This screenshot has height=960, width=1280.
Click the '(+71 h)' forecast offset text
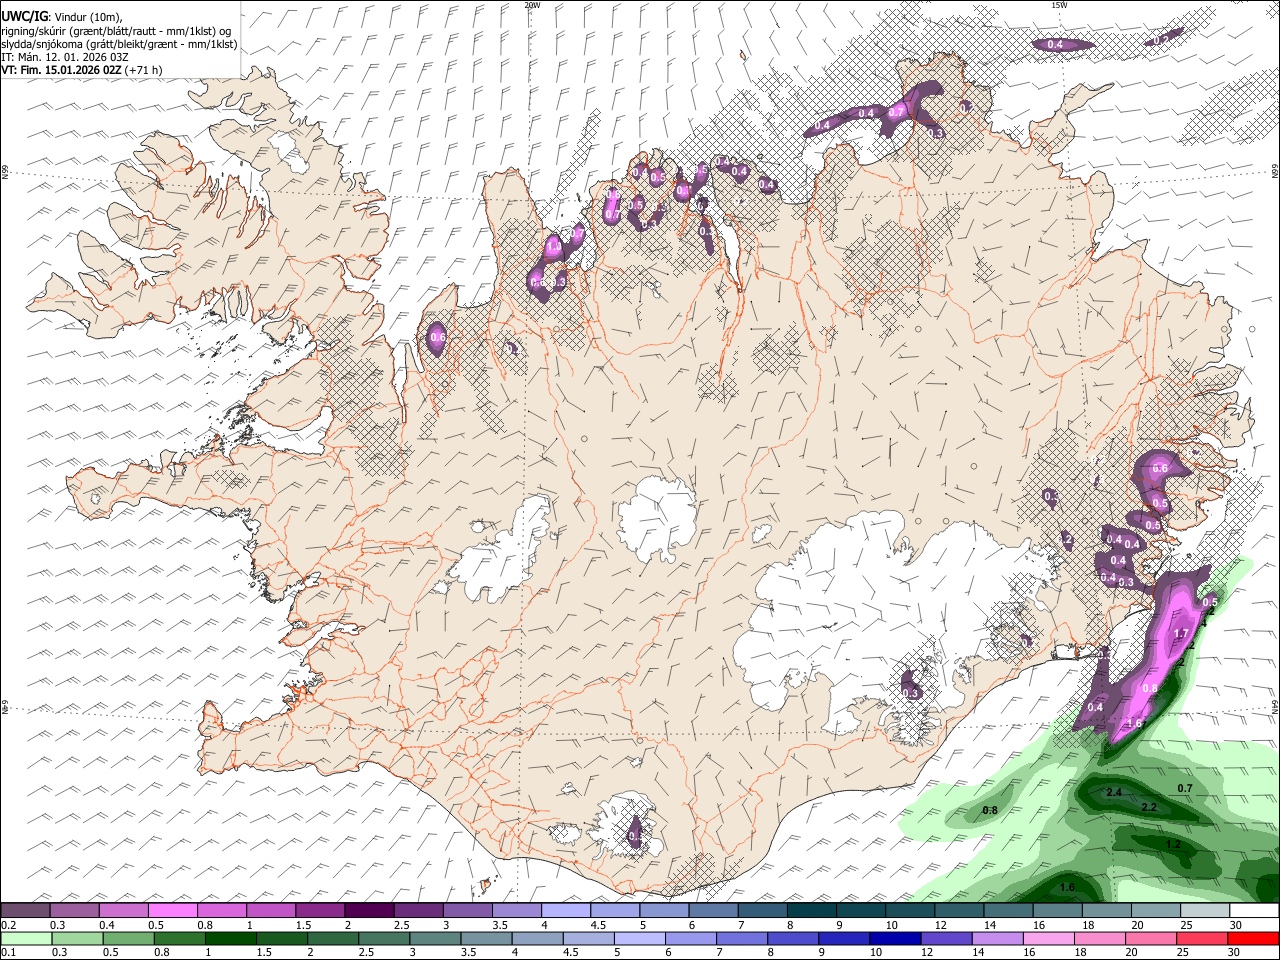point(144,70)
